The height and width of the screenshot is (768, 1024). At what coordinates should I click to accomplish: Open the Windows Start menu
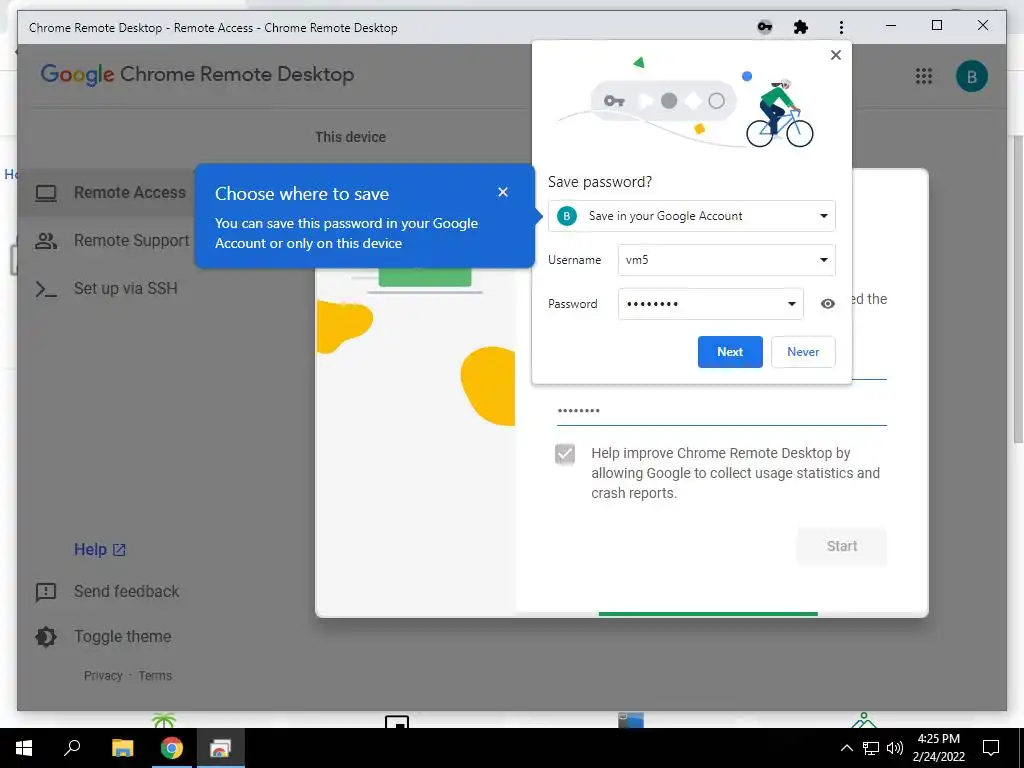(24, 748)
